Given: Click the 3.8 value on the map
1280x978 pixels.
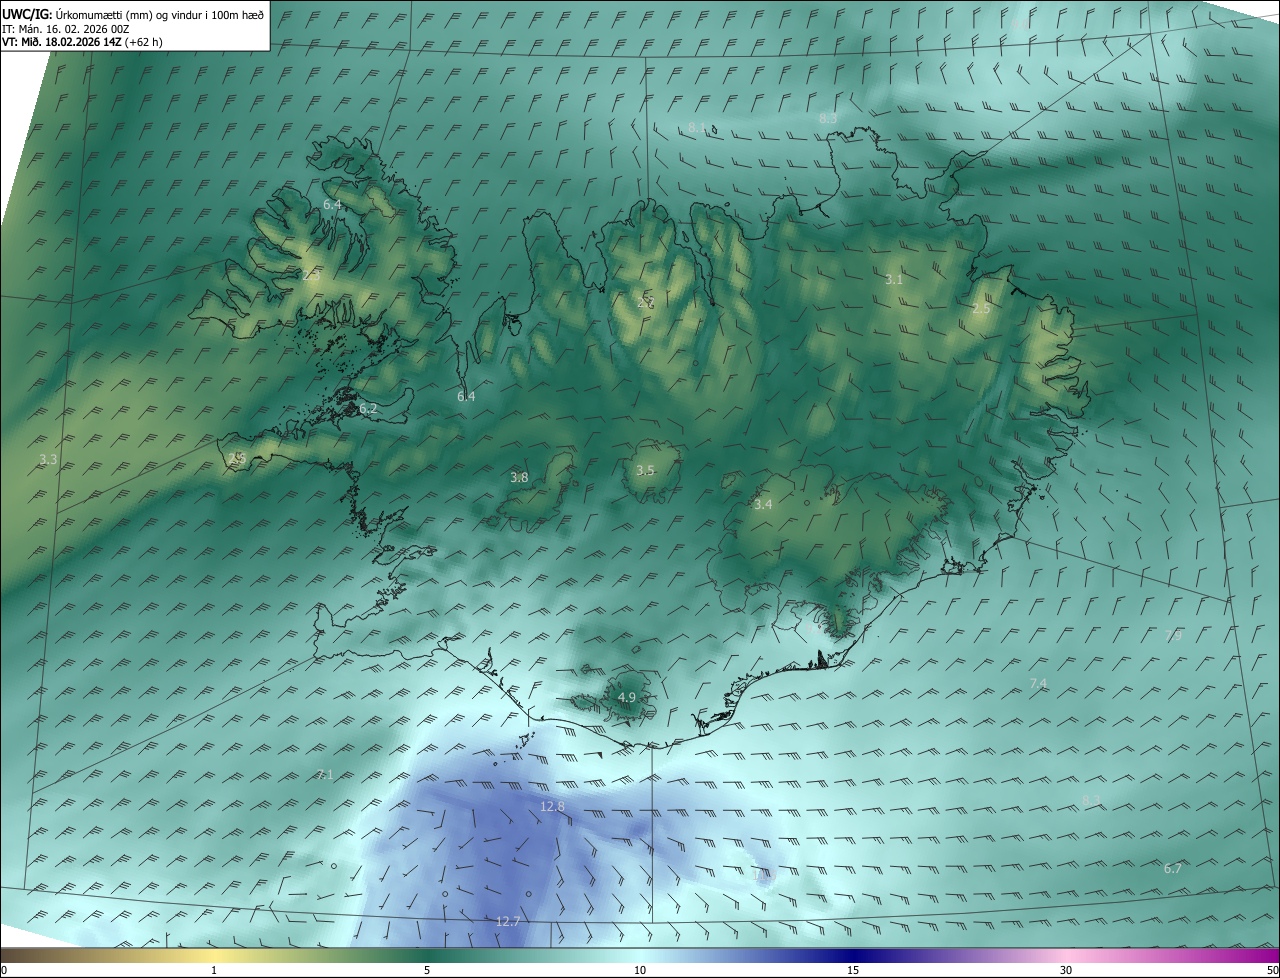Looking at the screenshot, I should tap(519, 478).
